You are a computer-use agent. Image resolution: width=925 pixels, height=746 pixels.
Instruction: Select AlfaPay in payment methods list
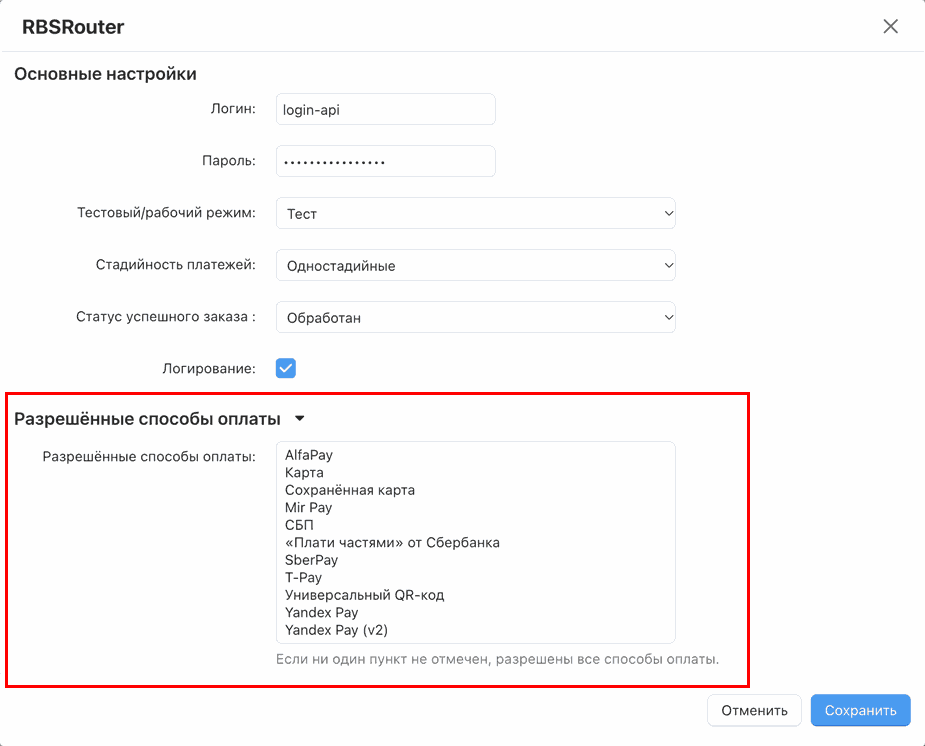click(475, 455)
